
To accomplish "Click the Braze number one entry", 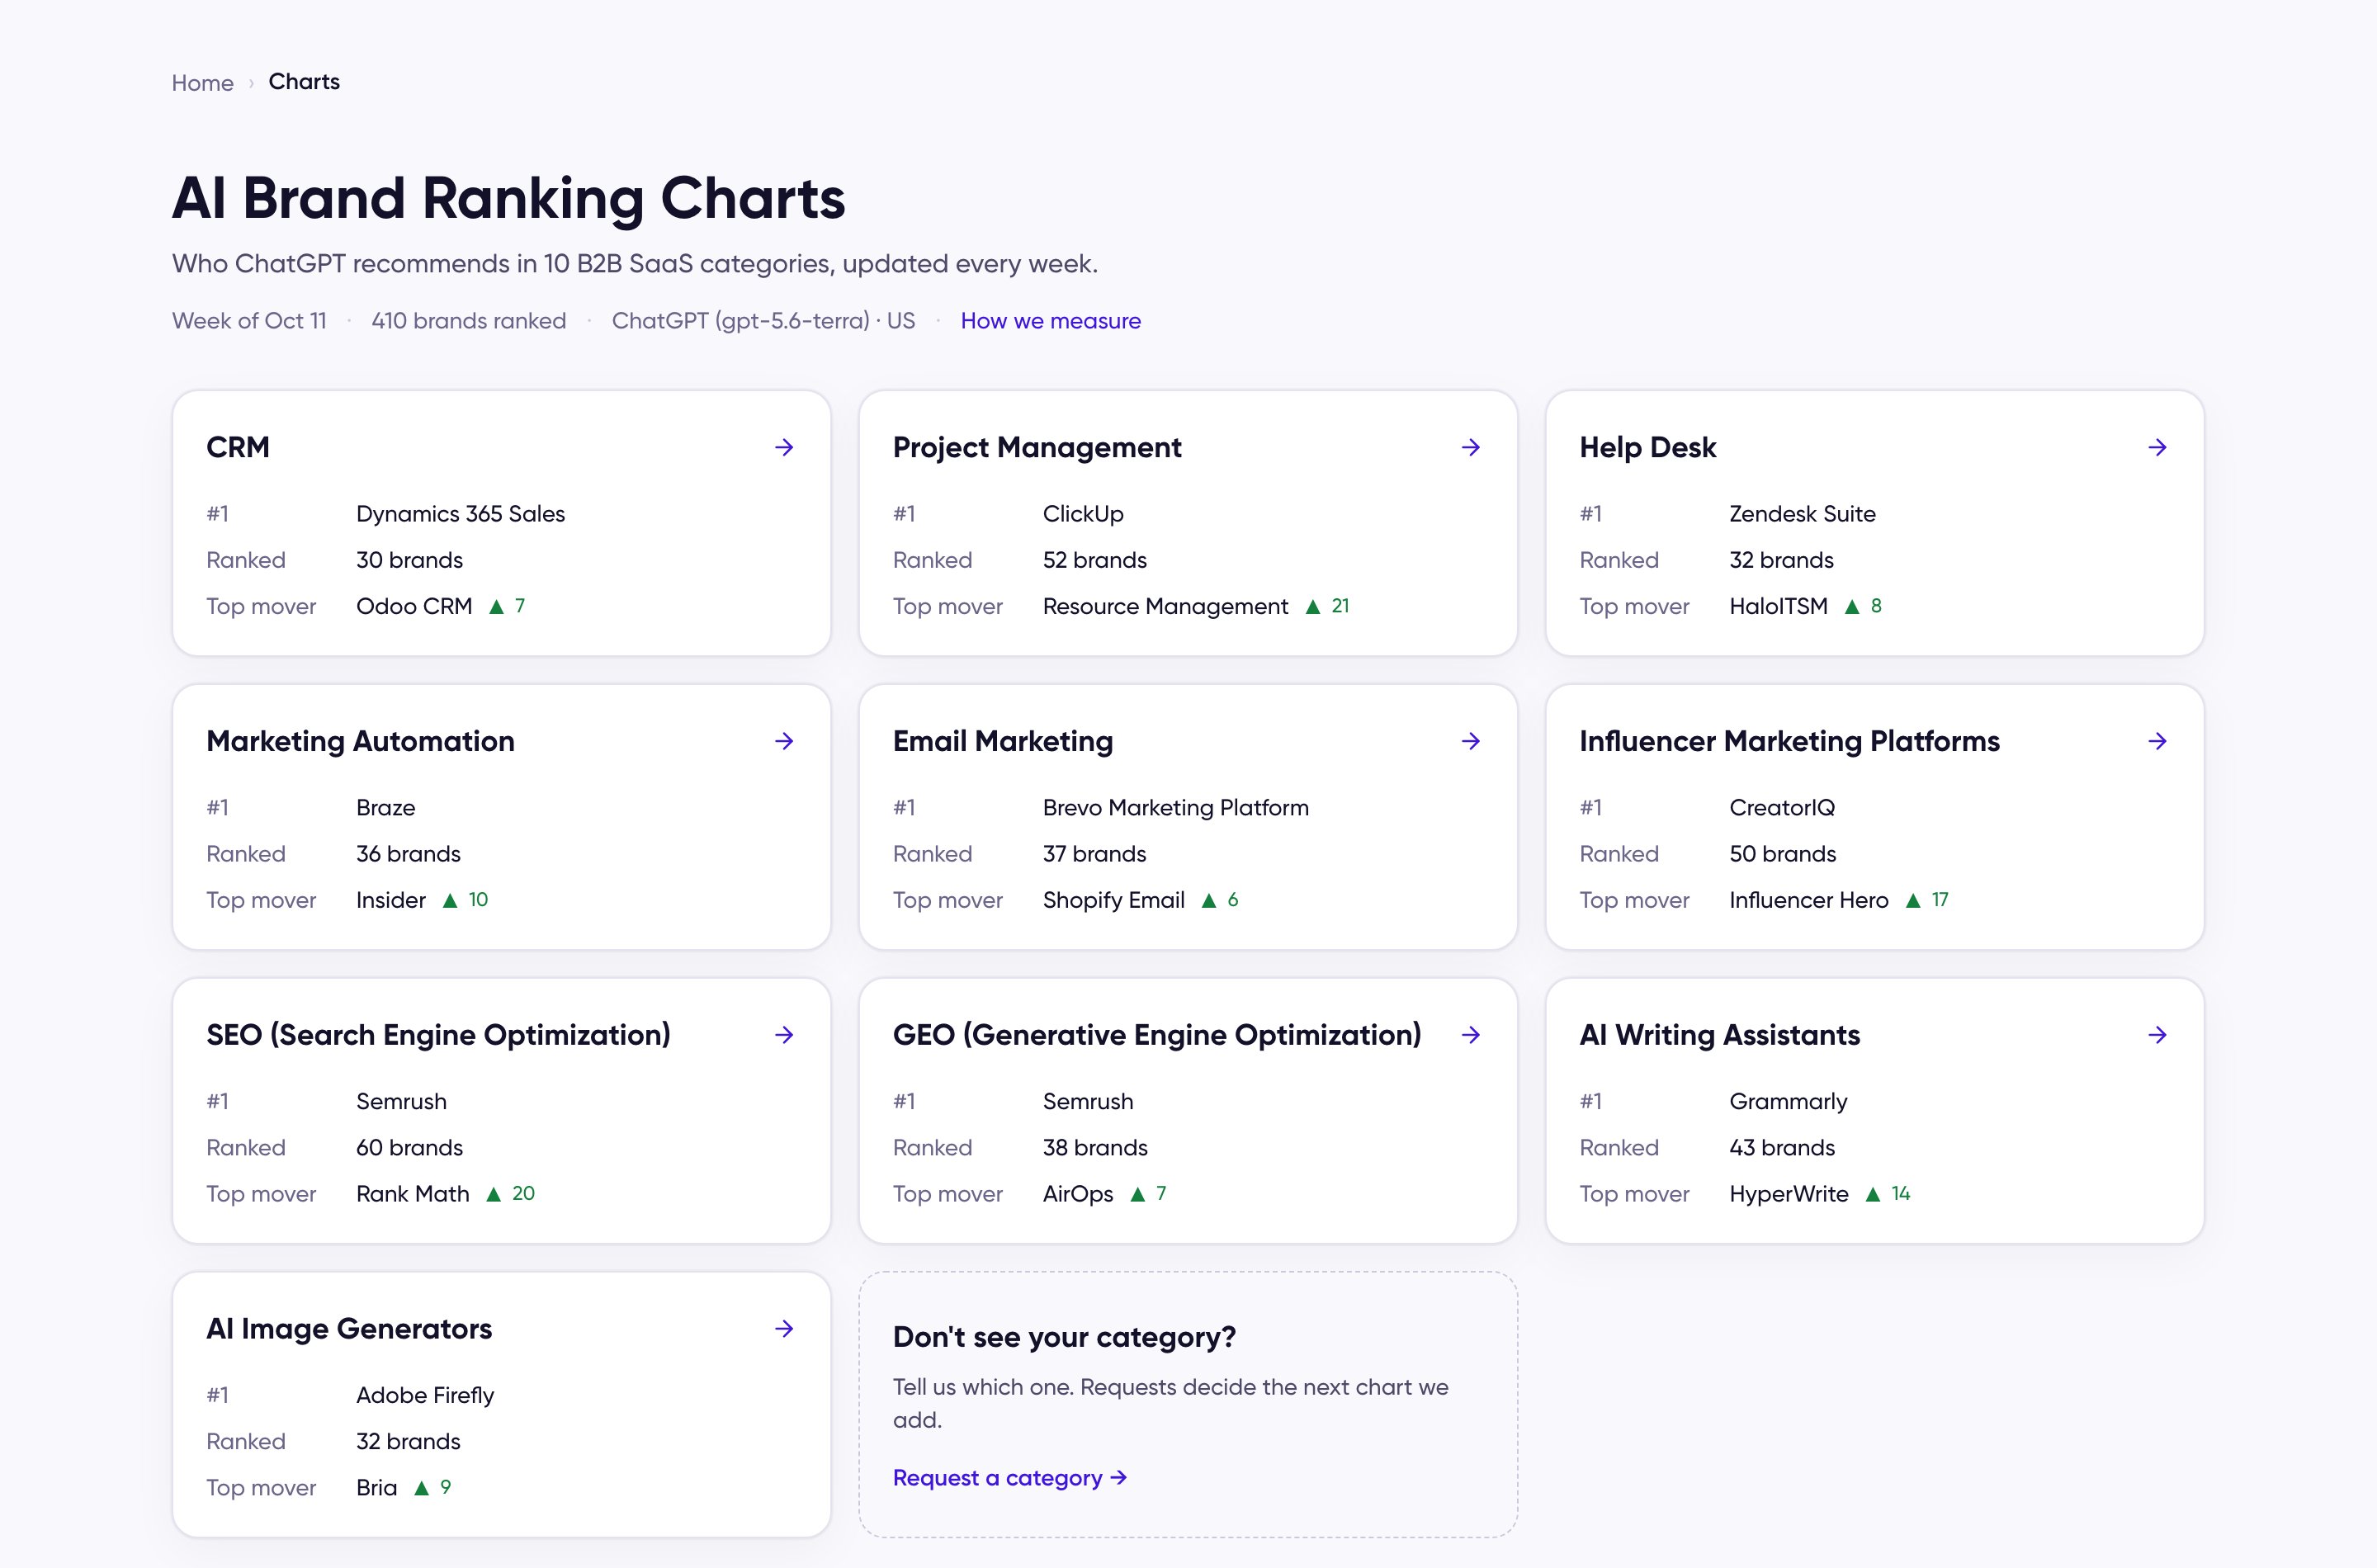I will (x=385, y=808).
